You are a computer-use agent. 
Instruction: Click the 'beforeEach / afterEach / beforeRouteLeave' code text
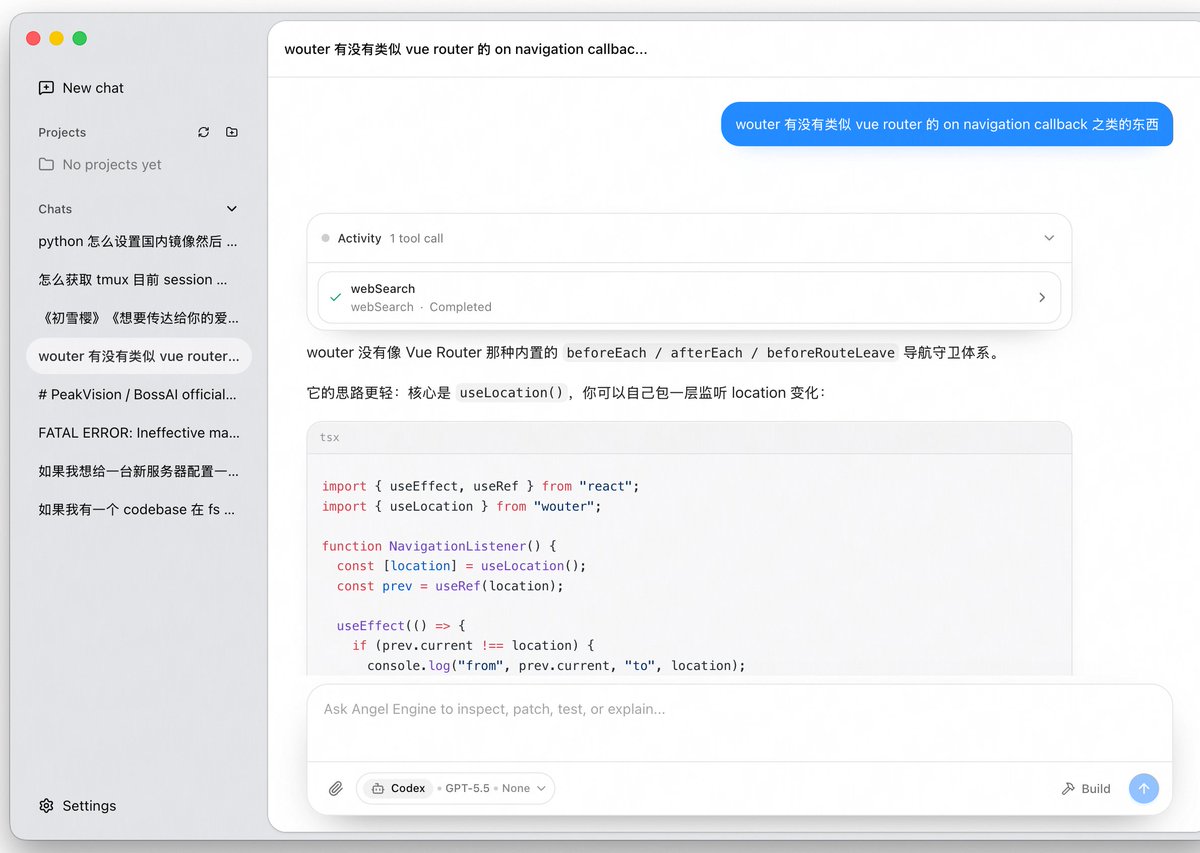point(730,353)
